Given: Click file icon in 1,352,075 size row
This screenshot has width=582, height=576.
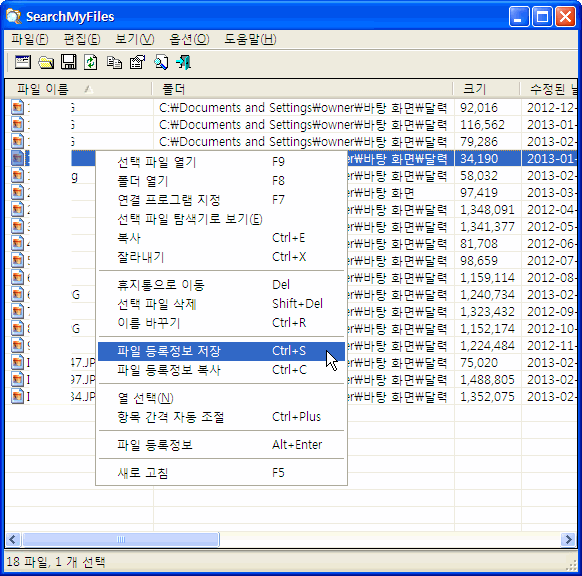Looking at the screenshot, I should click(17, 397).
